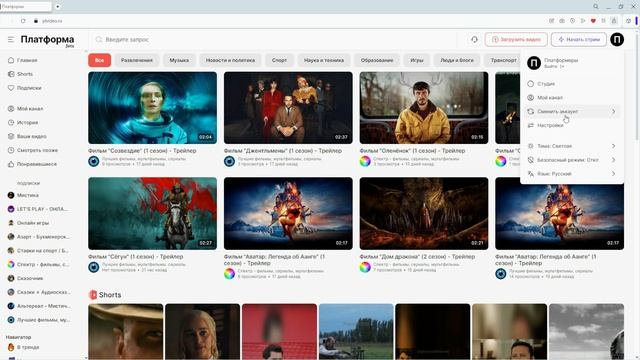Select the Все category chip
Image resolution: width=640 pixels, height=360 pixels.
point(100,60)
